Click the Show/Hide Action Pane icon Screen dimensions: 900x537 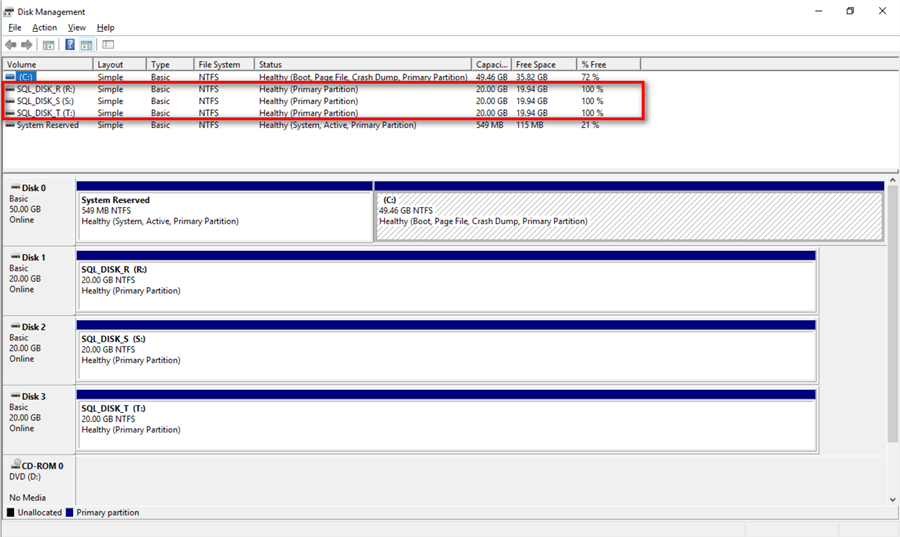coord(87,45)
